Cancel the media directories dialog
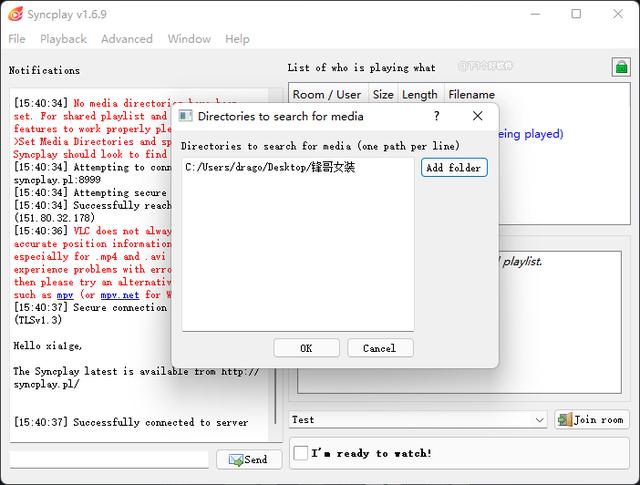Viewport: 640px width, 485px height. click(x=380, y=348)
